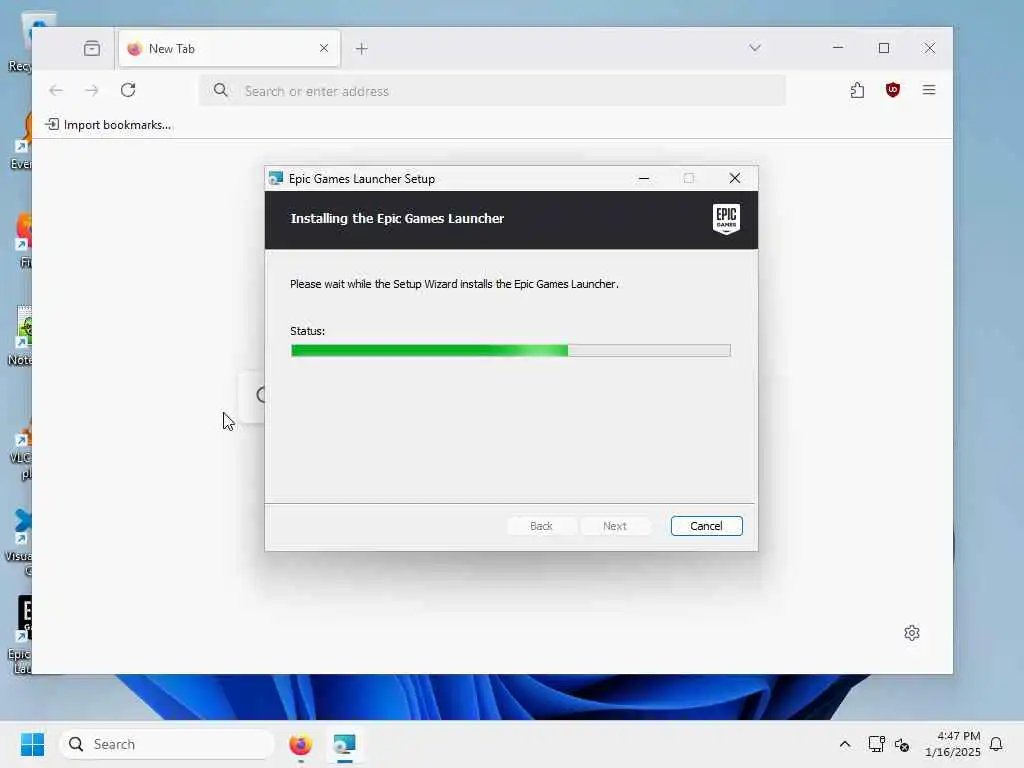Maximize the Firefox window
Viewport: 1024px width, 768px height.
tap(884, 48)
